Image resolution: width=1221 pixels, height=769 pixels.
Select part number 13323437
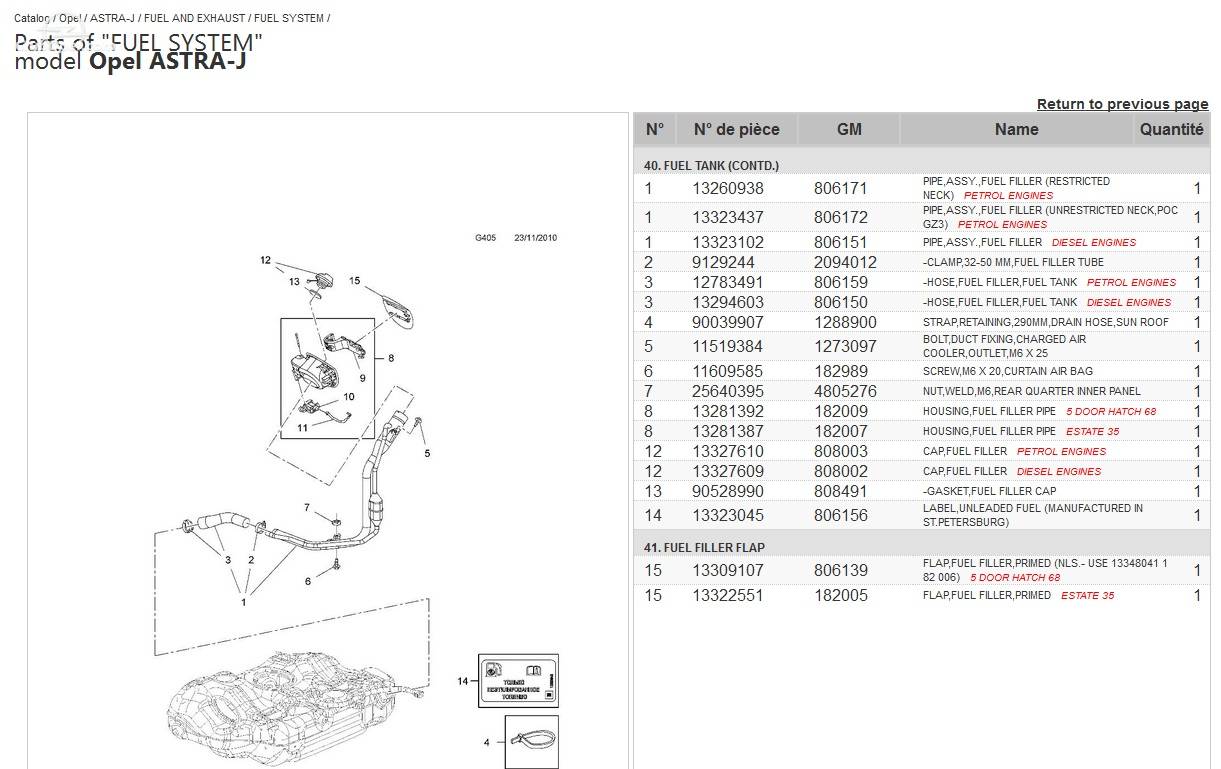tap(727, 217)
